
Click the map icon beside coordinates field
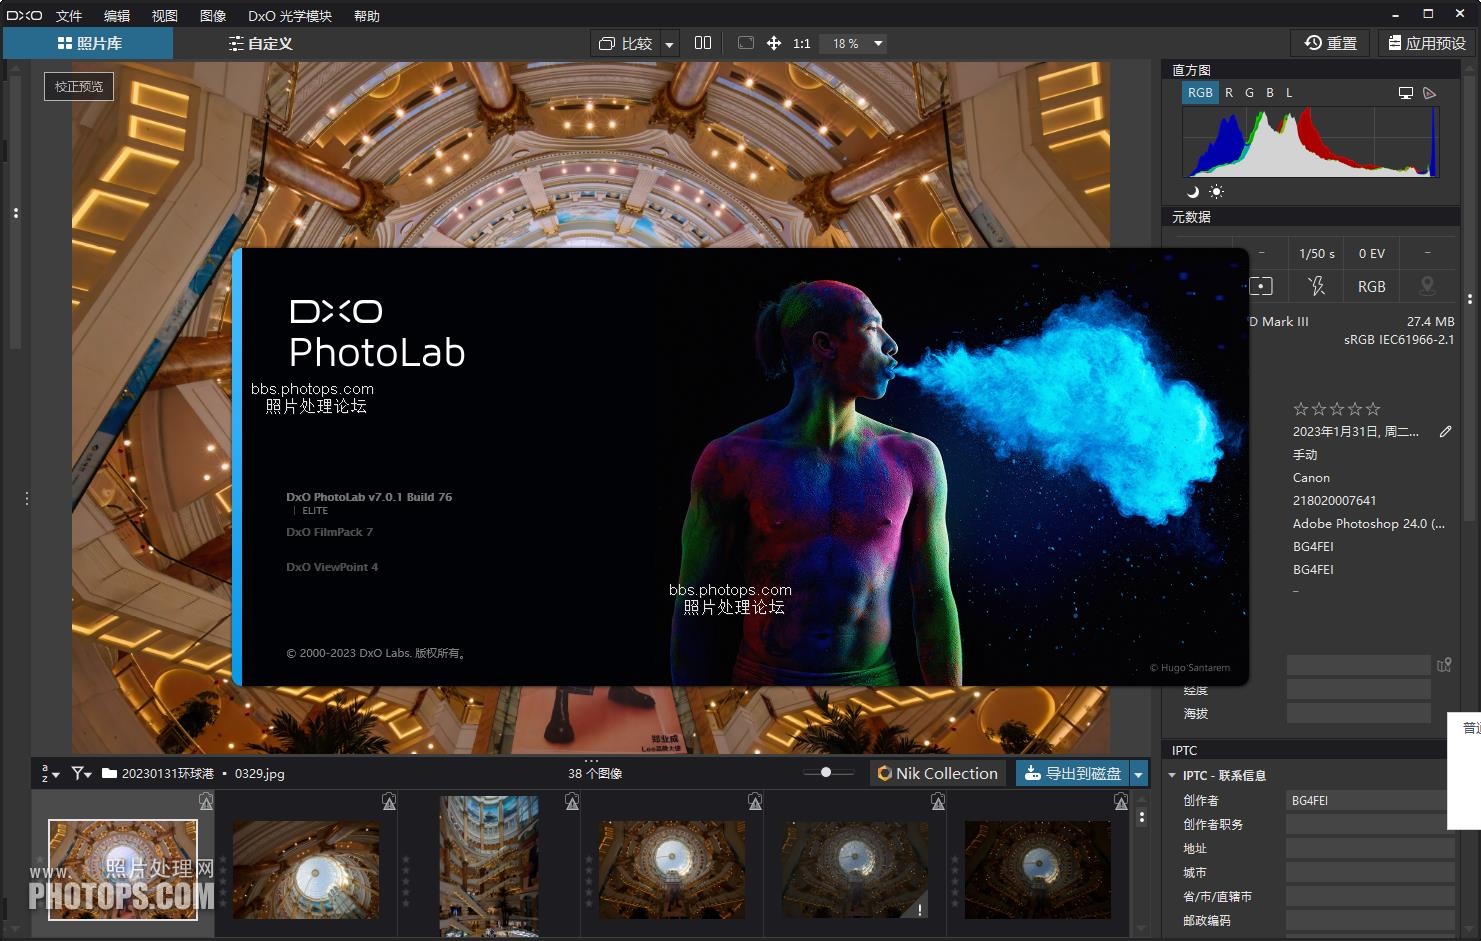[x=1444, y=665]
